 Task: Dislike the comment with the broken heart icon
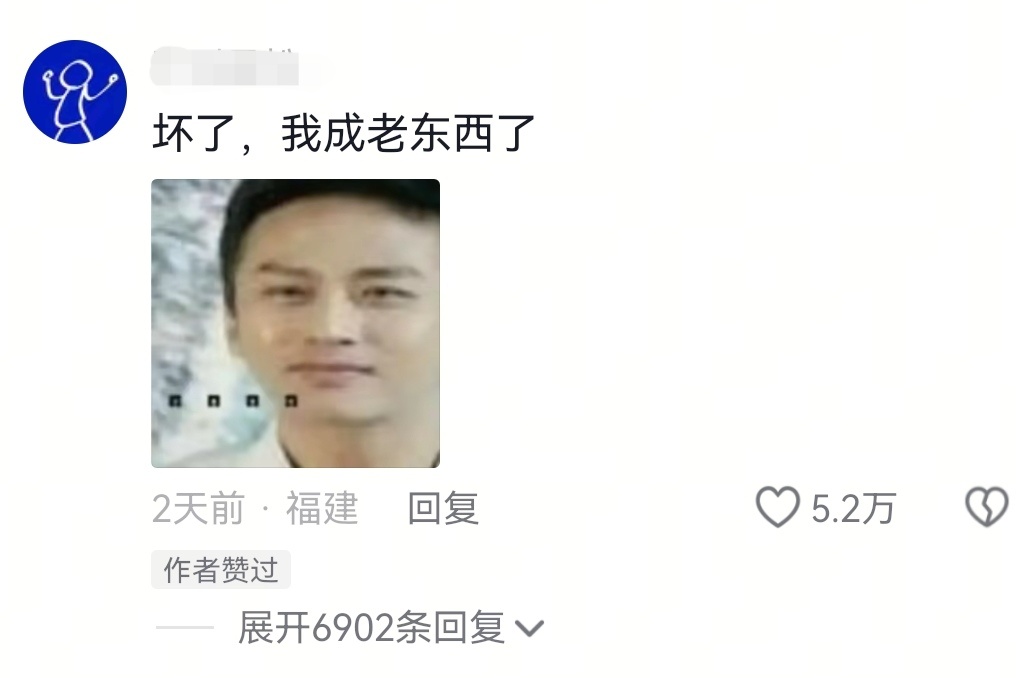pos(987,507)
